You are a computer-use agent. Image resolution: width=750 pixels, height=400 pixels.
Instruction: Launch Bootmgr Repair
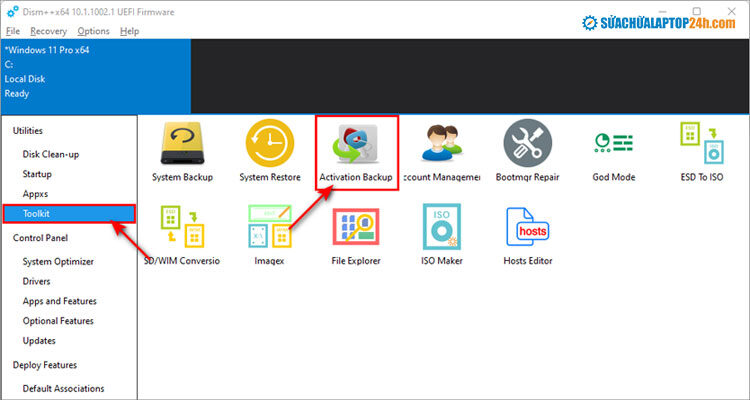click(x=528, y=151)
